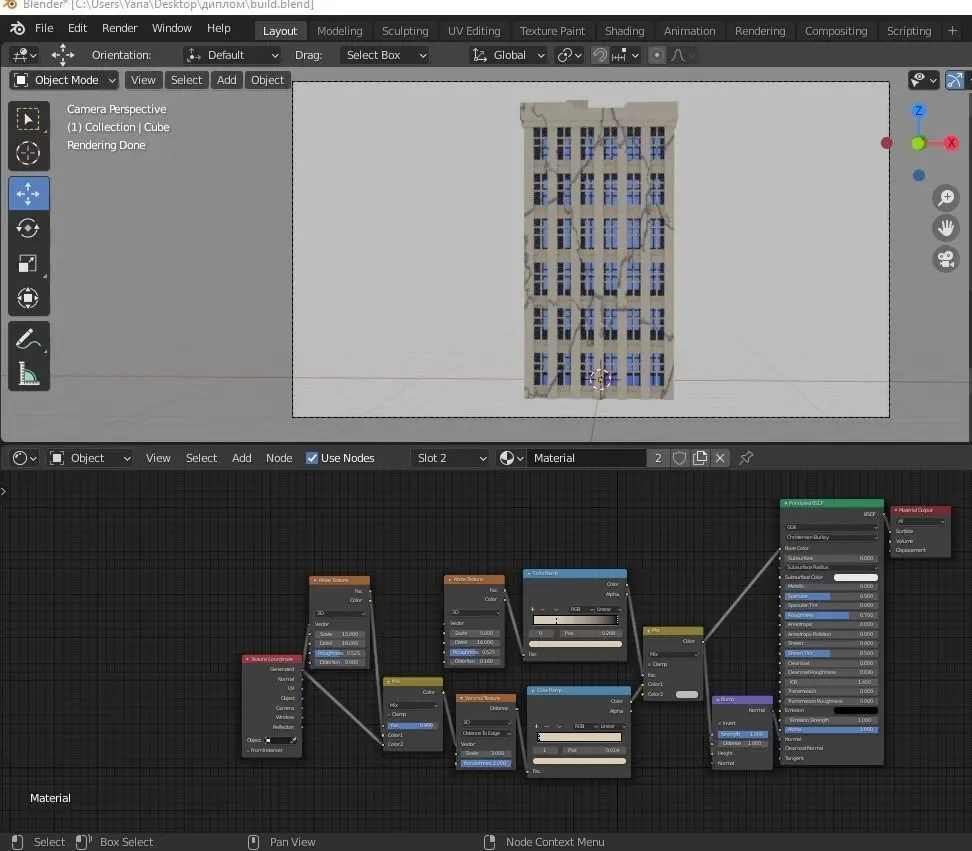Screen dimensions: 972x851
Task: Open the Render menu
Action: 120,28
